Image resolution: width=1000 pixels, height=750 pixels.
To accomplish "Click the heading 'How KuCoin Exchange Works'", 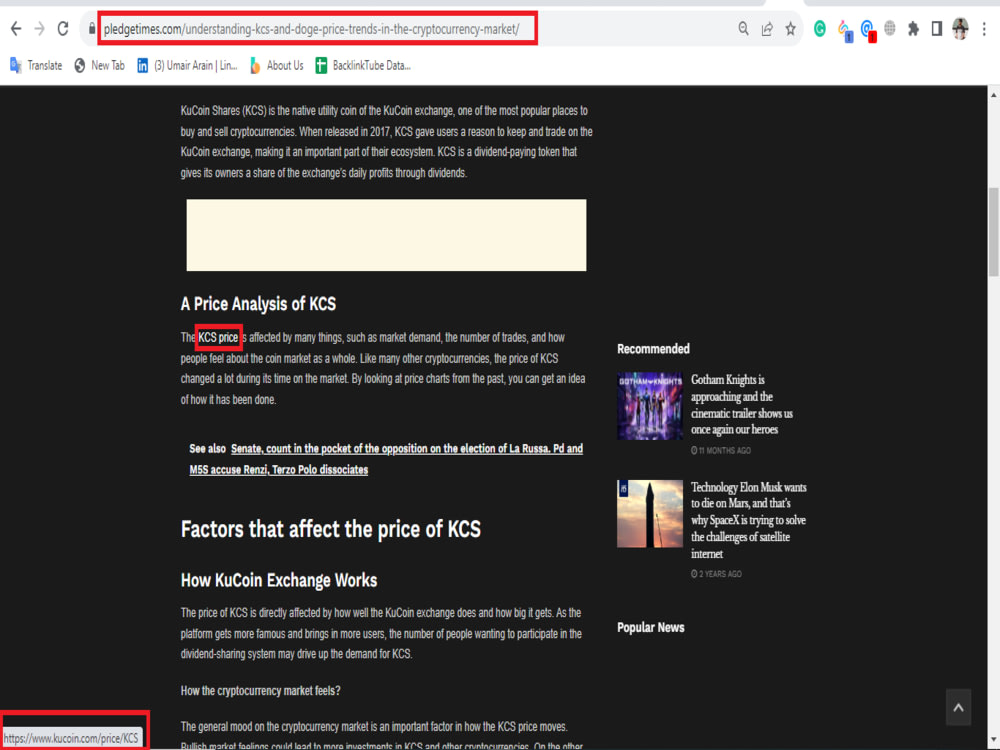I will point(279,580).
